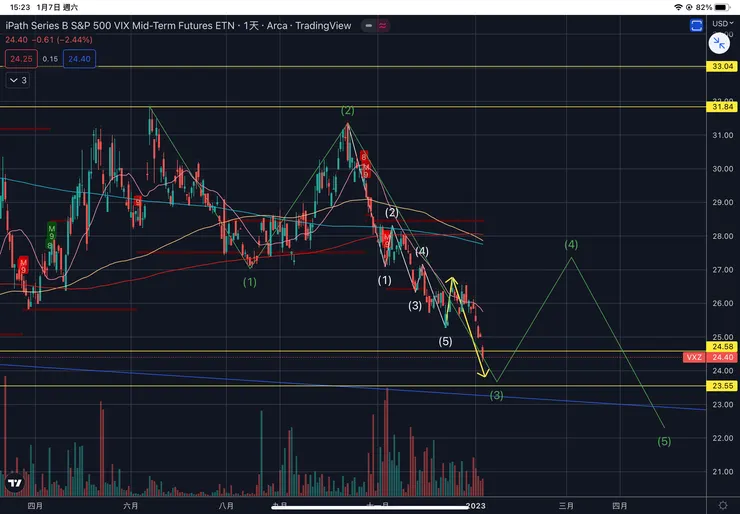Expand the collapsed indicators list showing 3
Viewport: 740px width, 514px height.
[18, 80]
